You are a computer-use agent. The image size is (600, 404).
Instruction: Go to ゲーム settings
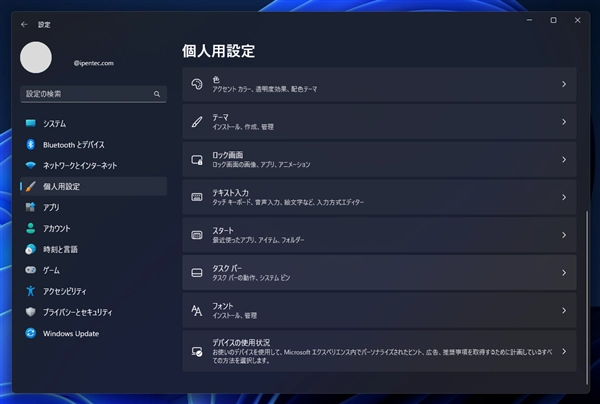pos(93,270)
